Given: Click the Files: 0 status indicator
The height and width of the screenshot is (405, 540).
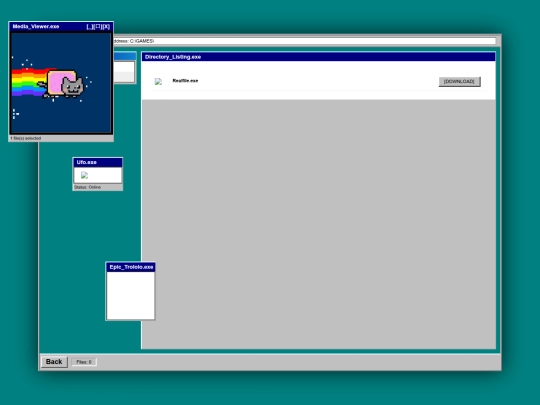Looking at the screenshot, I should [x=84, y=362].
